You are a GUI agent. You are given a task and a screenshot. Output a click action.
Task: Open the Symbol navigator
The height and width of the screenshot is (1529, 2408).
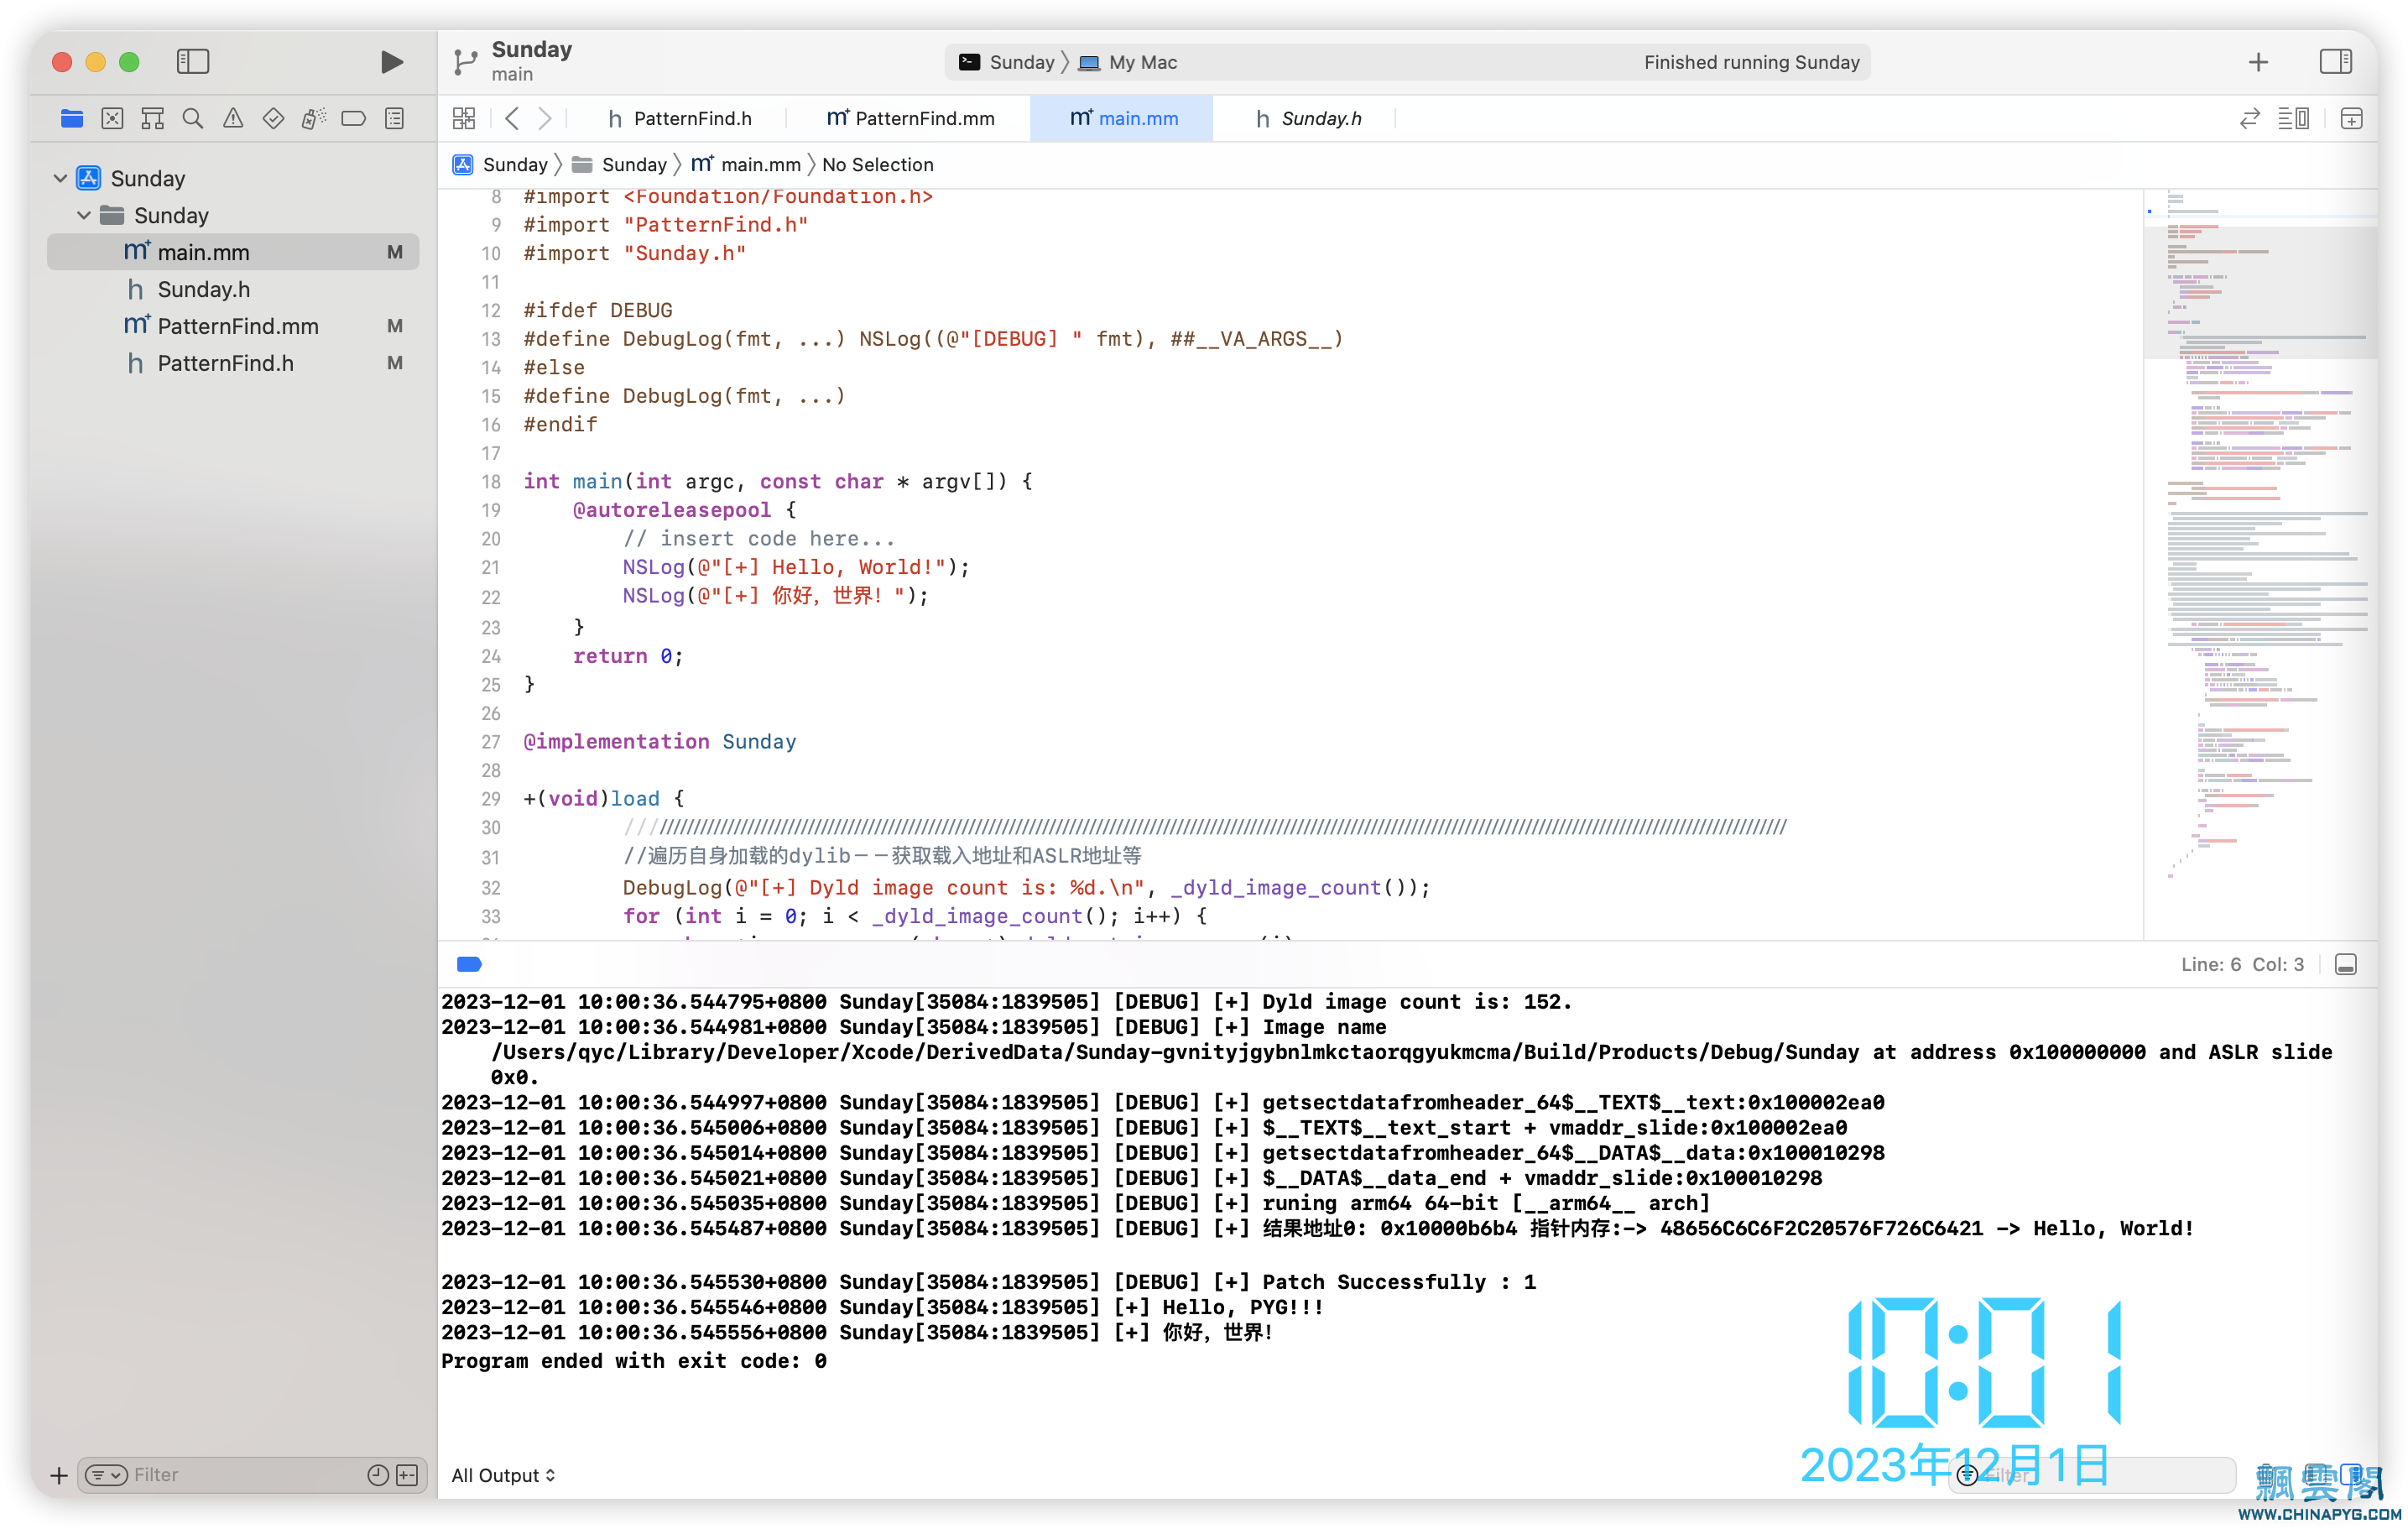point(152,118)
